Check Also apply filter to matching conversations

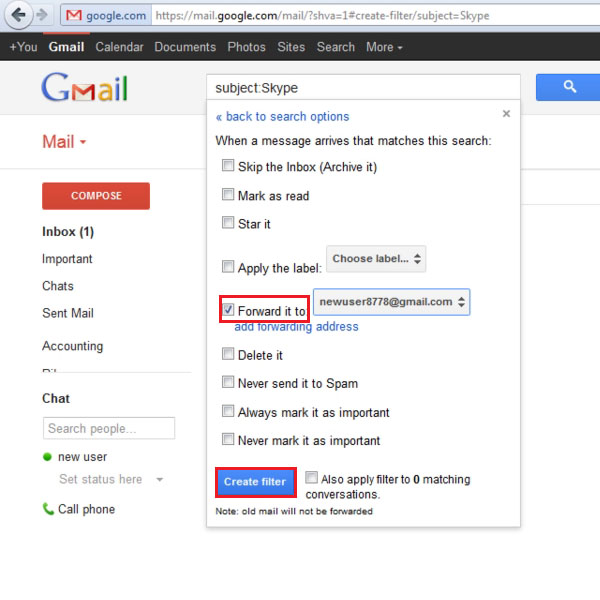(x=311, y=478)
